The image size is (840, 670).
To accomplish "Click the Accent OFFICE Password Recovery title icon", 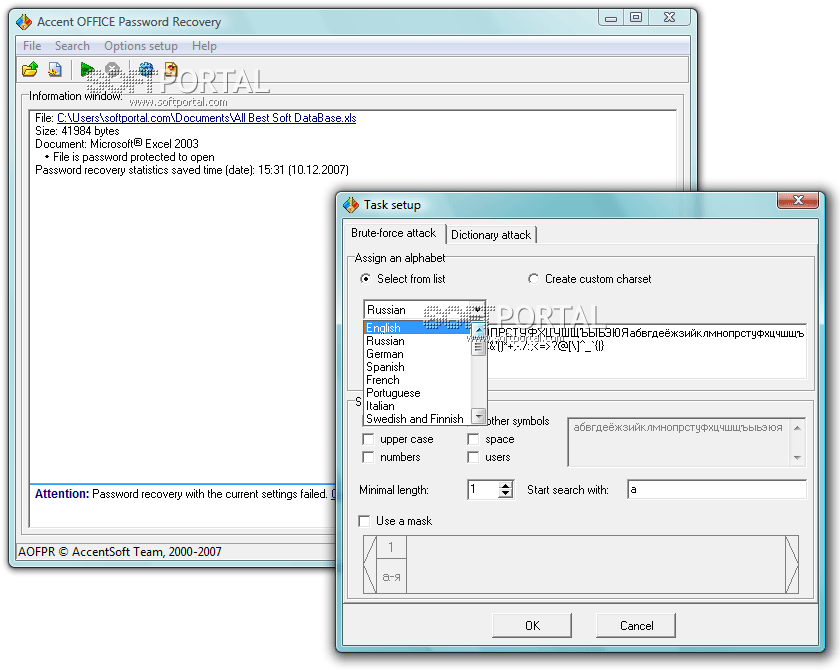I will pyautogui.click(x=24, y=21).
